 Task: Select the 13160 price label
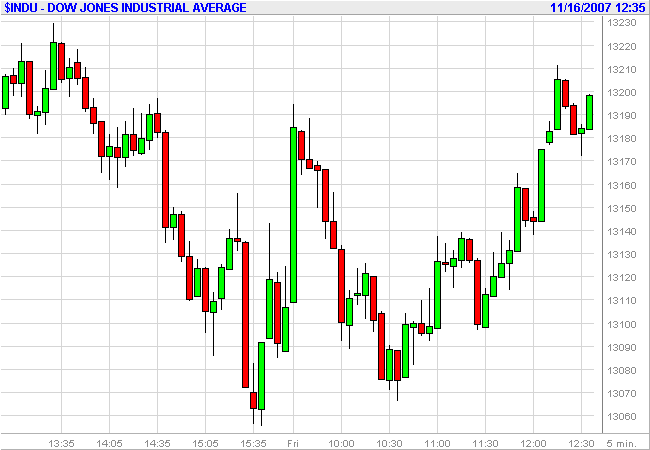coord(621,185)
